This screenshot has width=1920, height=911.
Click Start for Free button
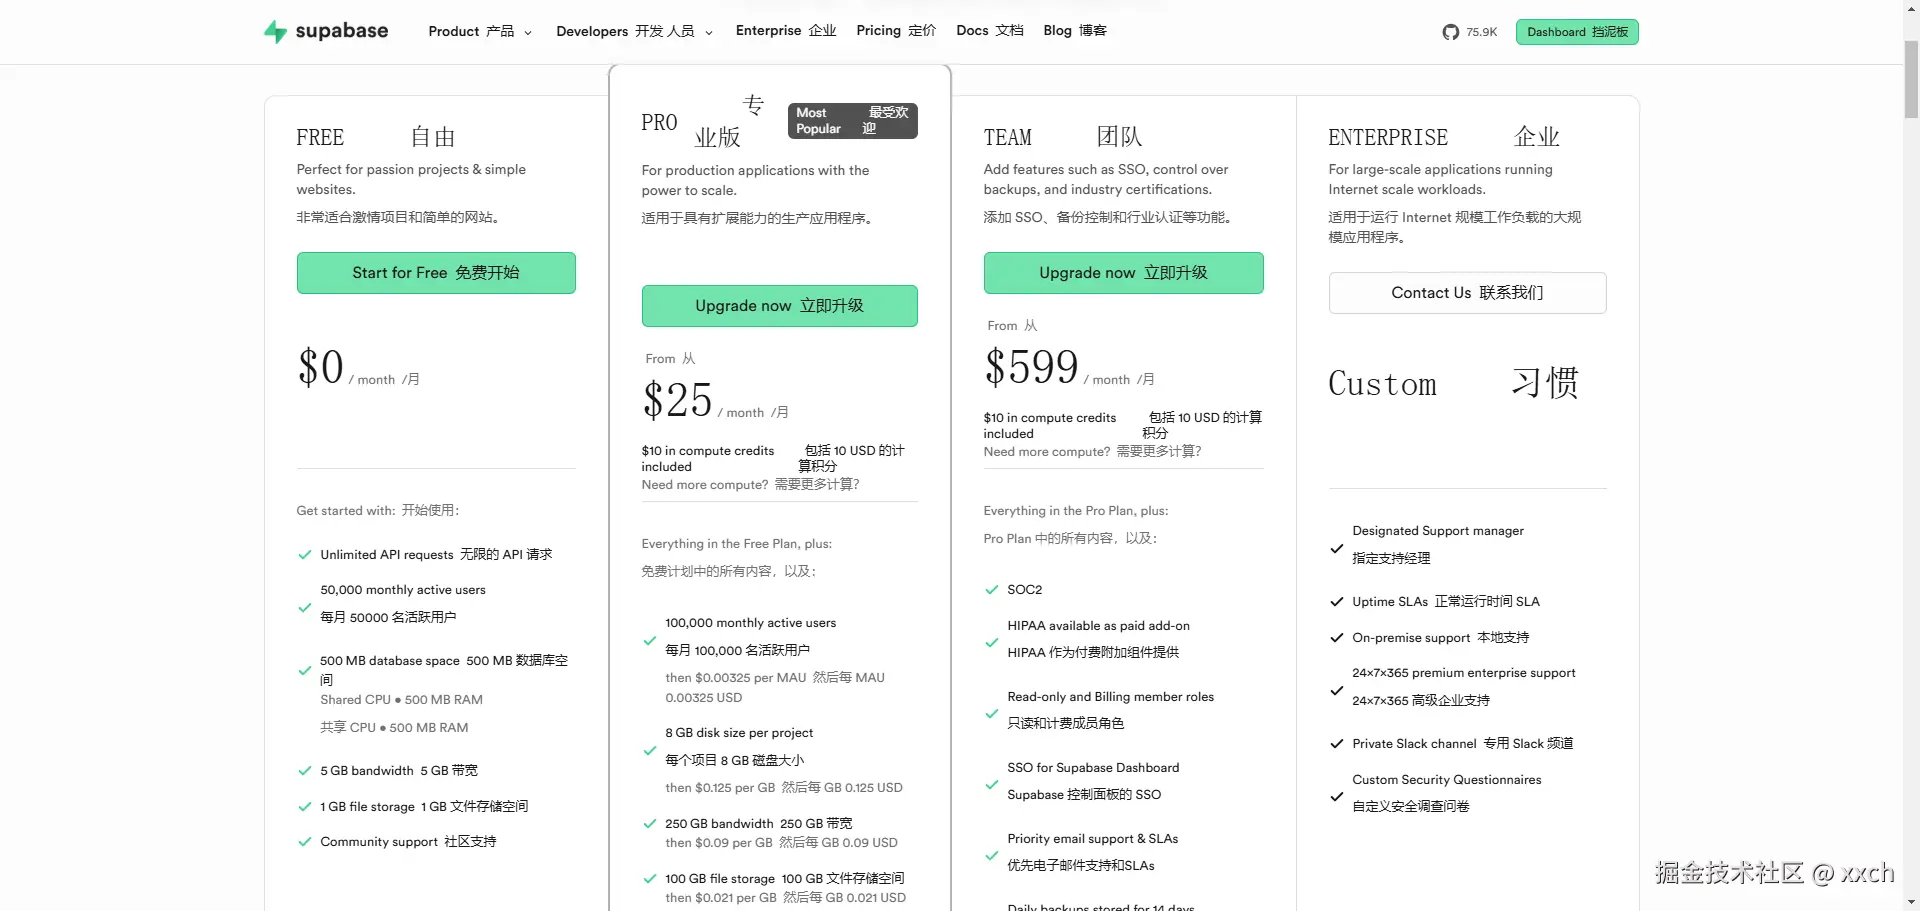click(436, 273)
